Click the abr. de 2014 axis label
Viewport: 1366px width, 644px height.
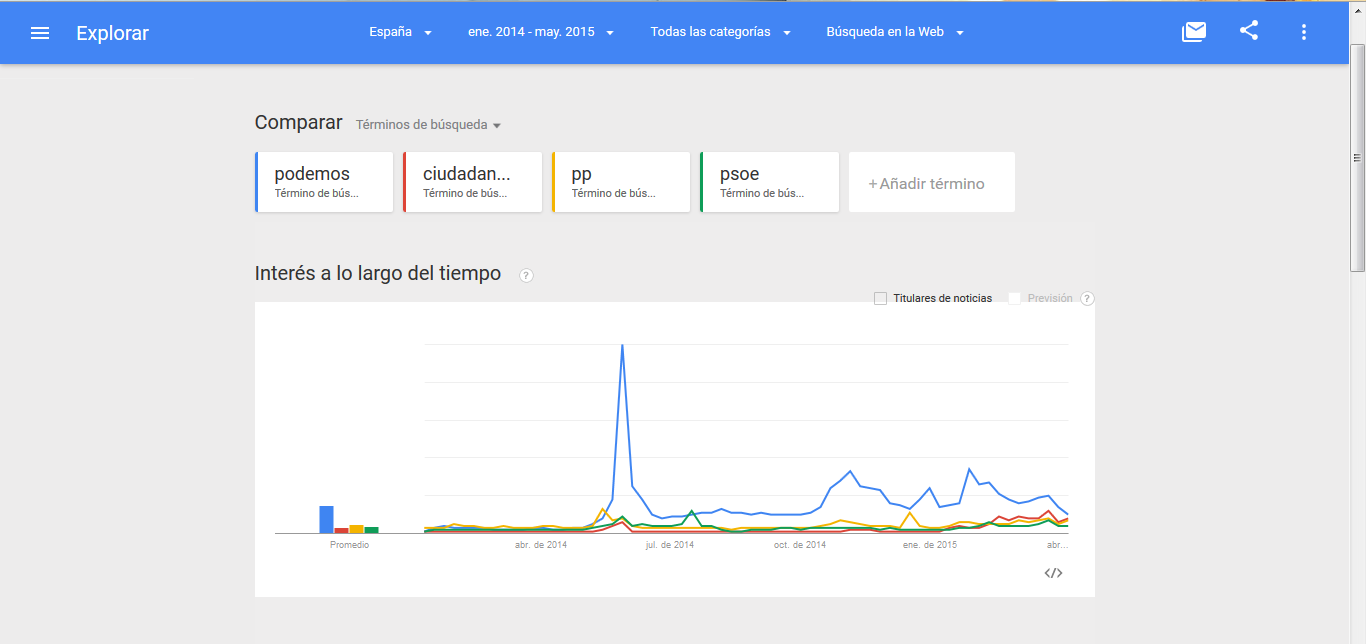click(541, 545)
